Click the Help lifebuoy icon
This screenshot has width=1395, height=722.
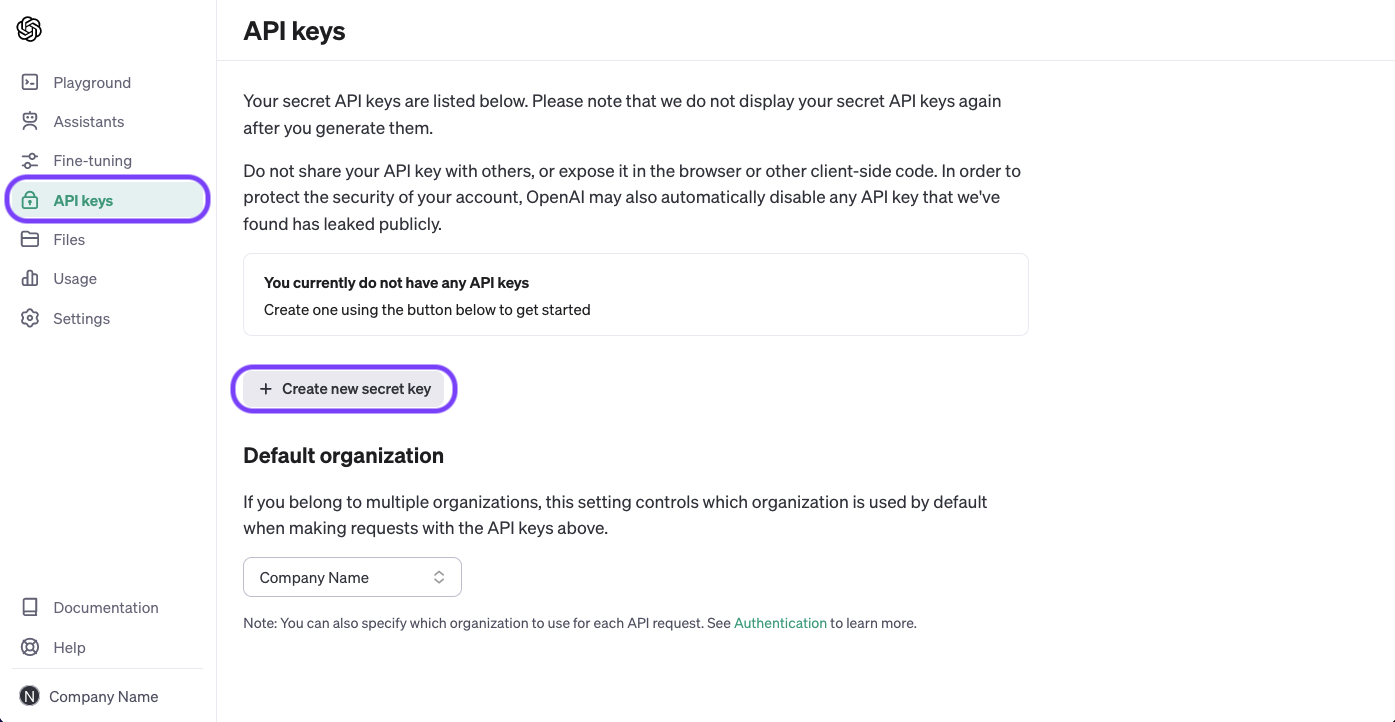click(29, 647)
